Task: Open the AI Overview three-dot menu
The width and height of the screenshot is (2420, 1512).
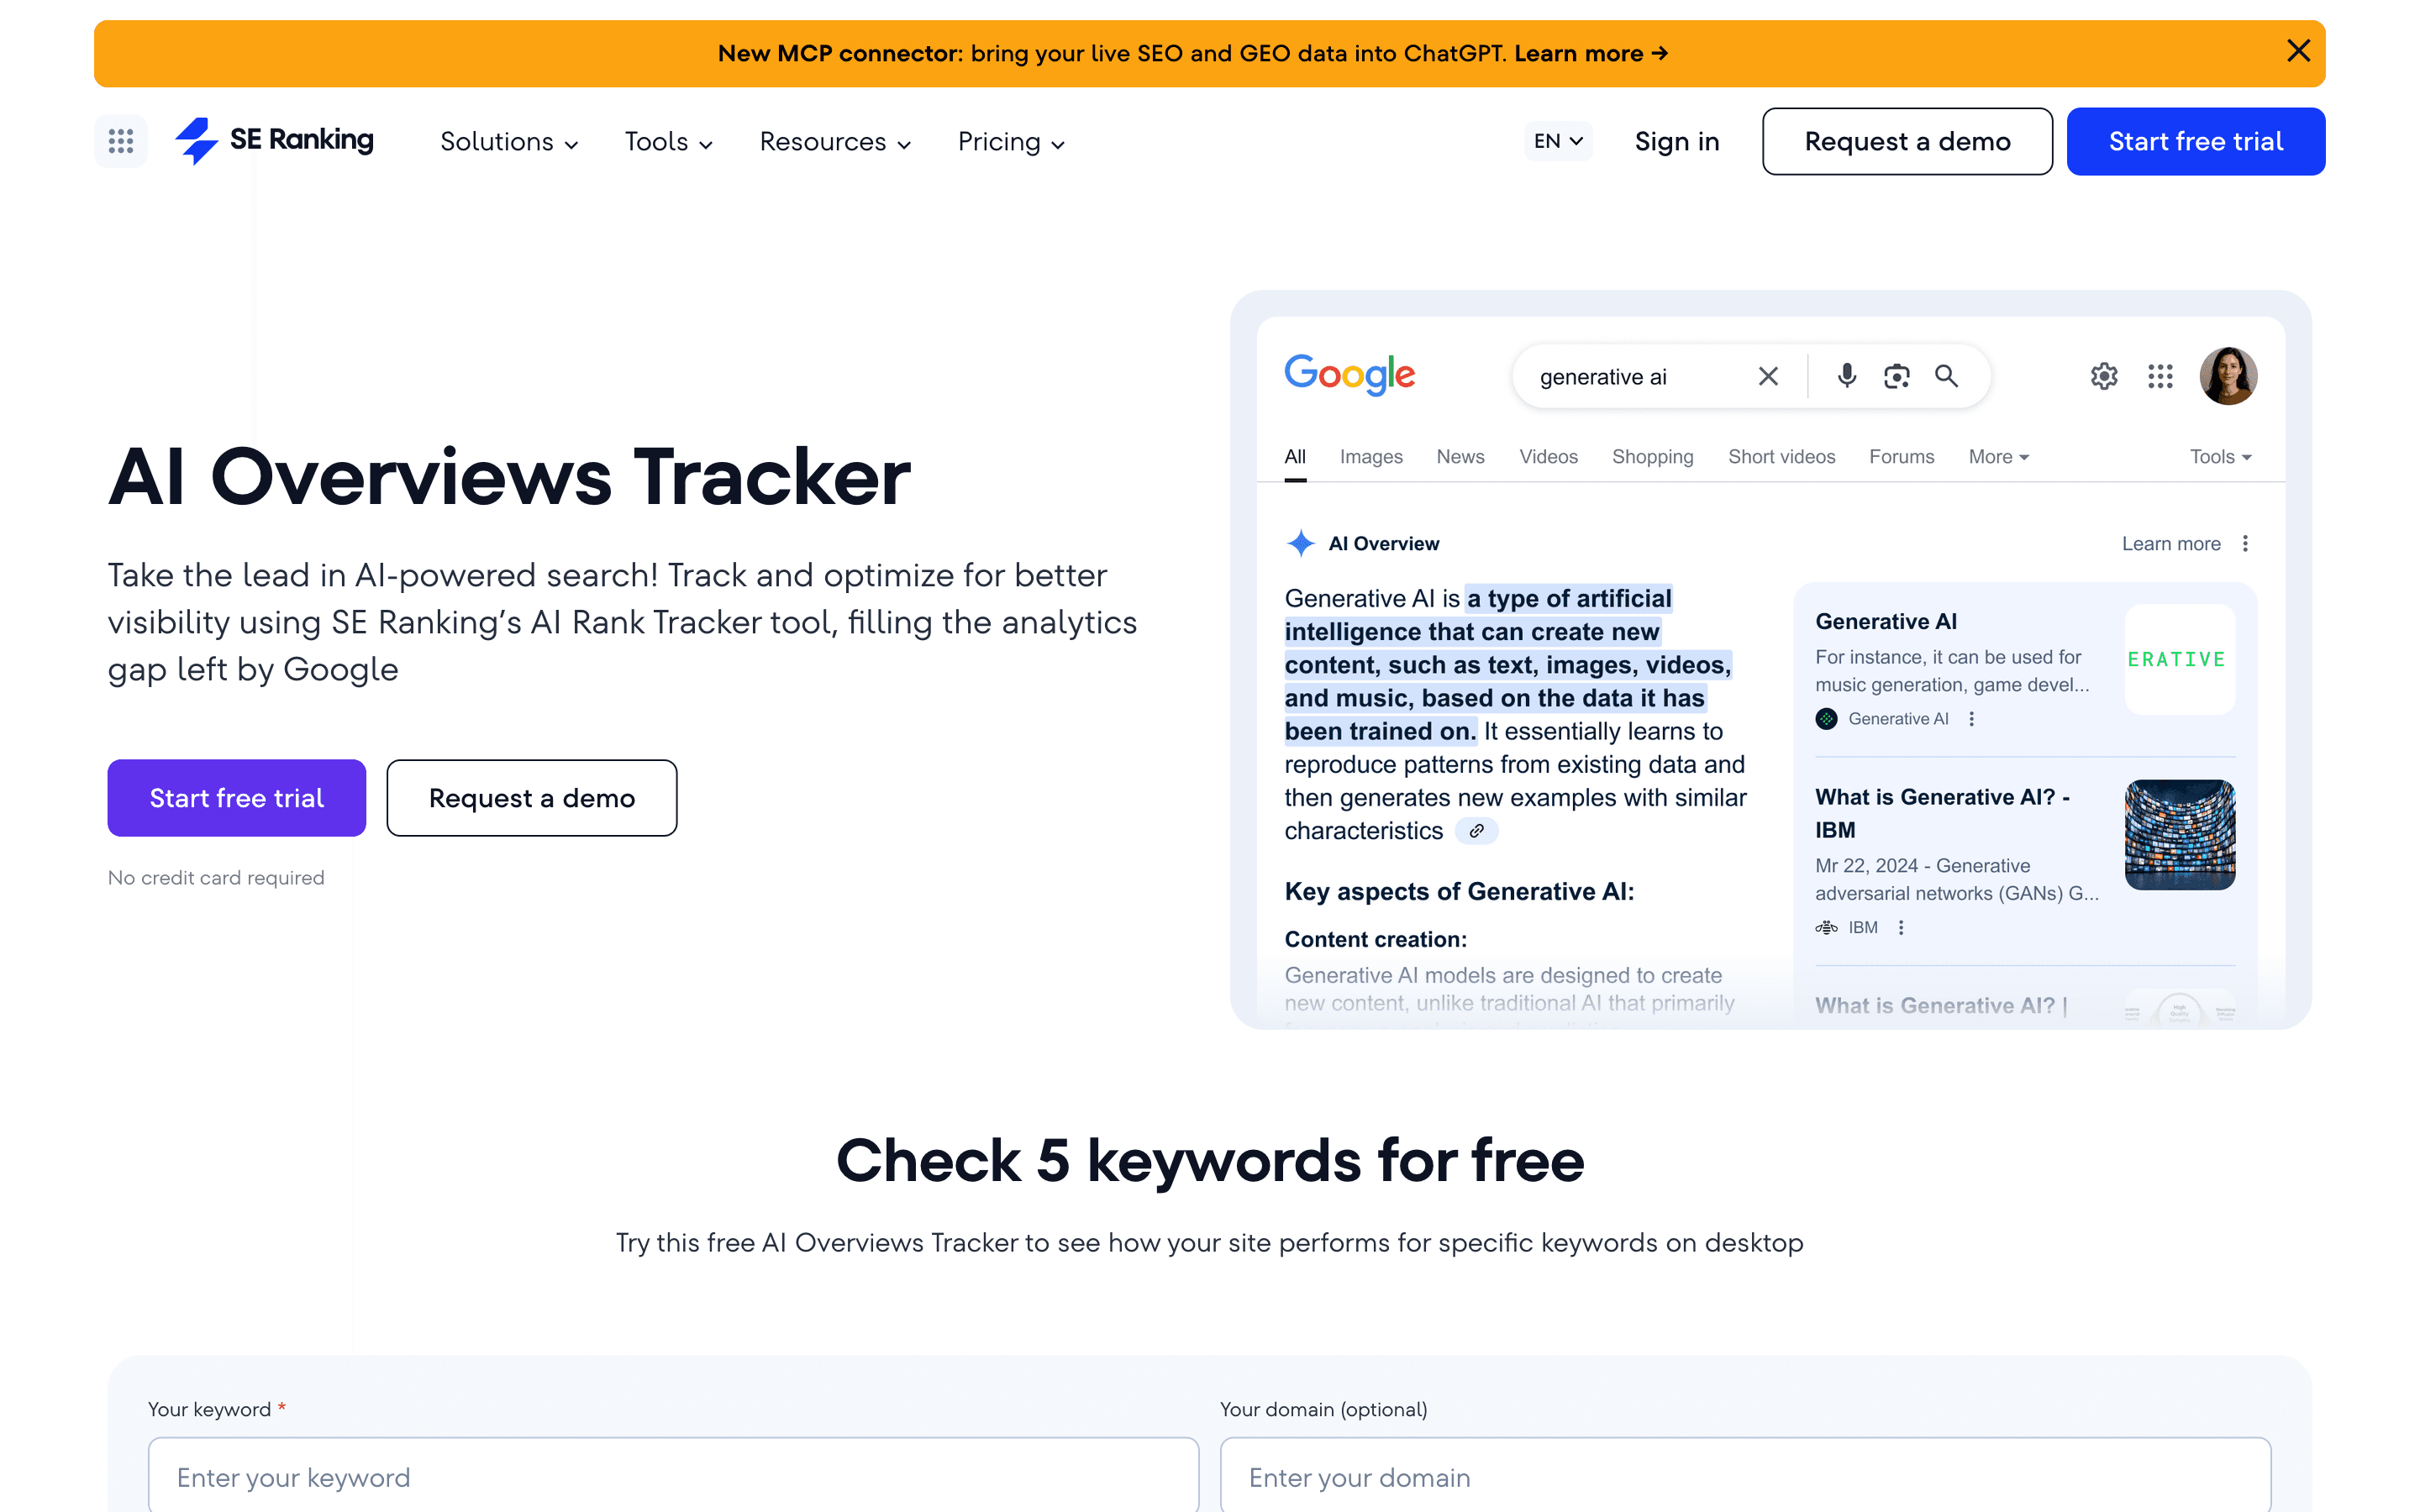Action: tap(2245, 543)
